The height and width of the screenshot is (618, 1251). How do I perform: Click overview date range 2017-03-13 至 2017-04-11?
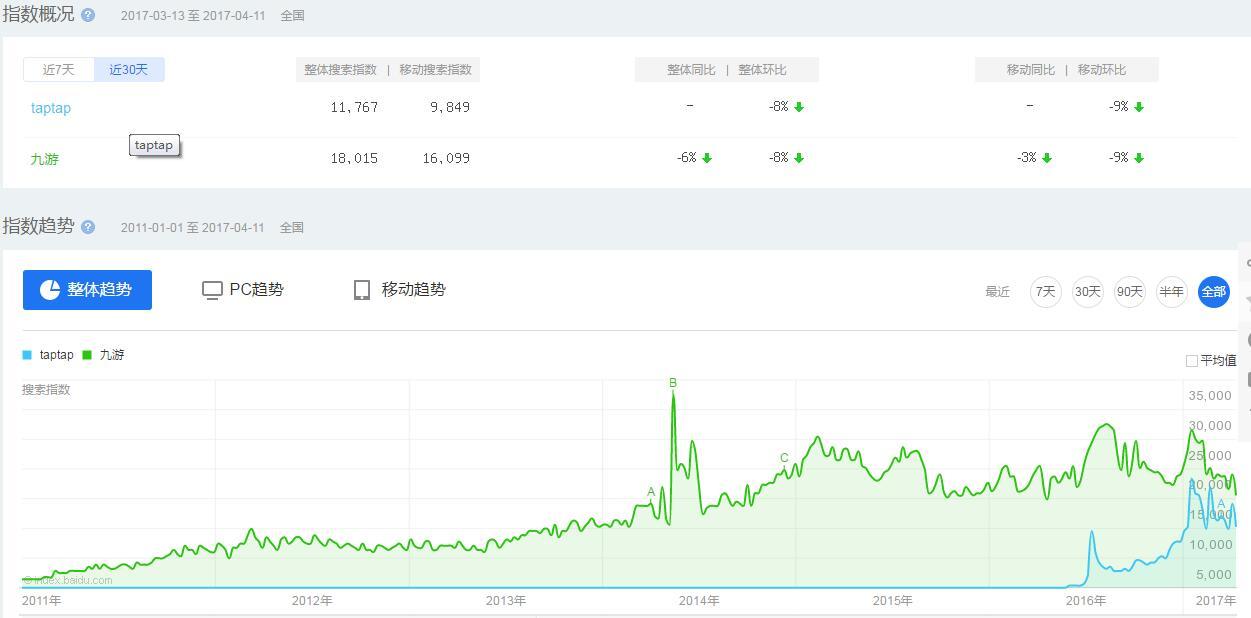point(193,16)
